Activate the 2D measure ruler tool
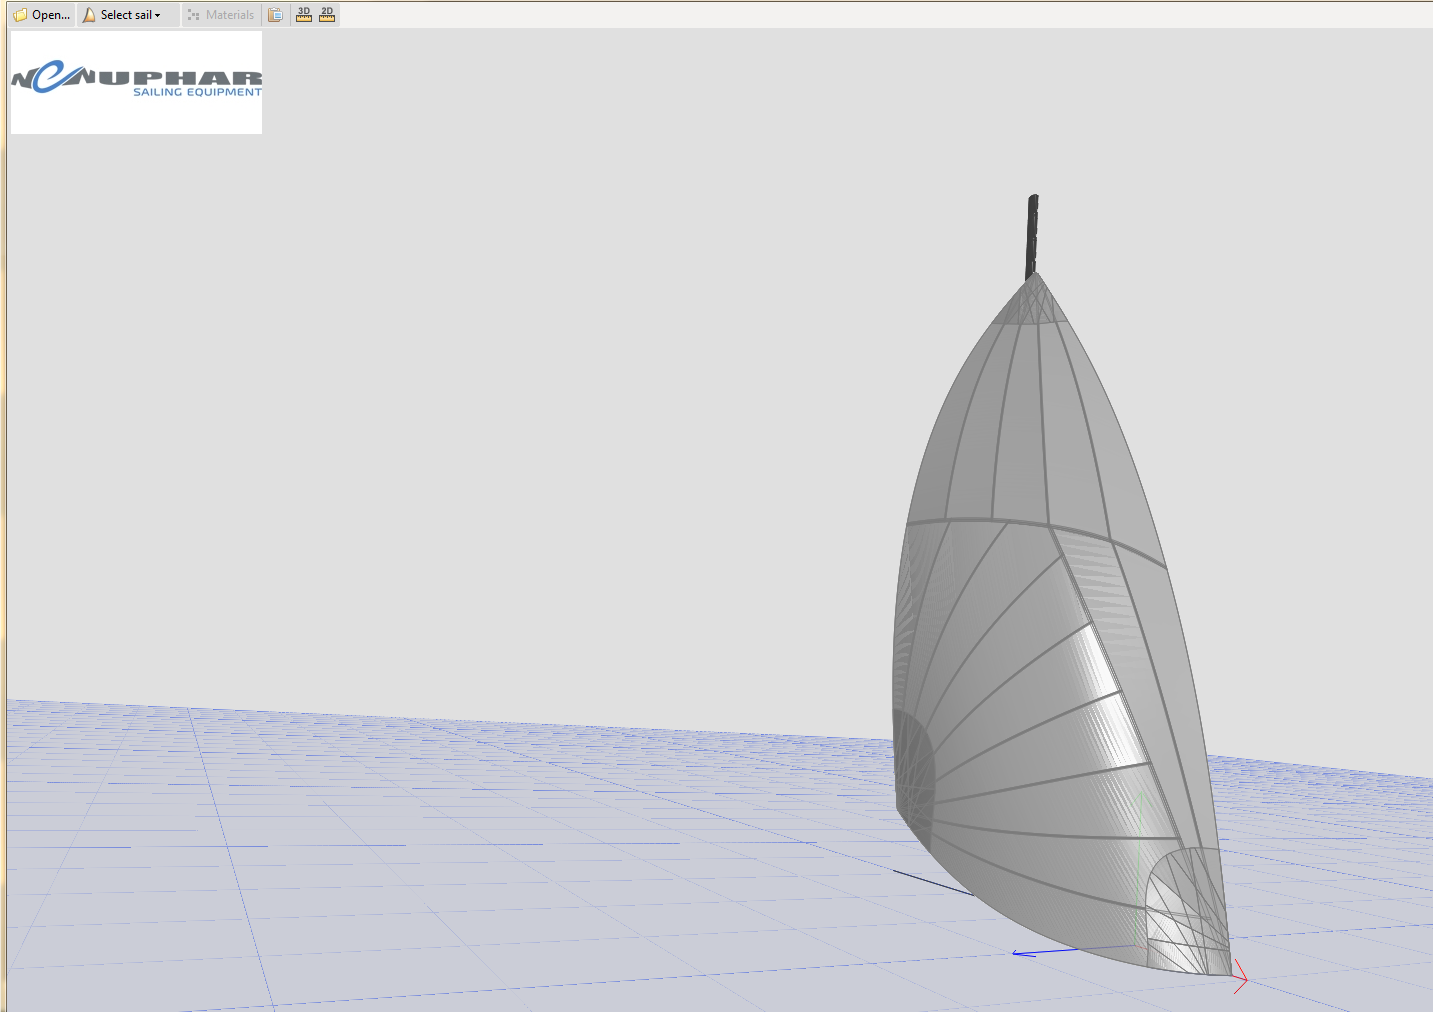The width and height of the screenshot is (1433, 1012). 327,15
